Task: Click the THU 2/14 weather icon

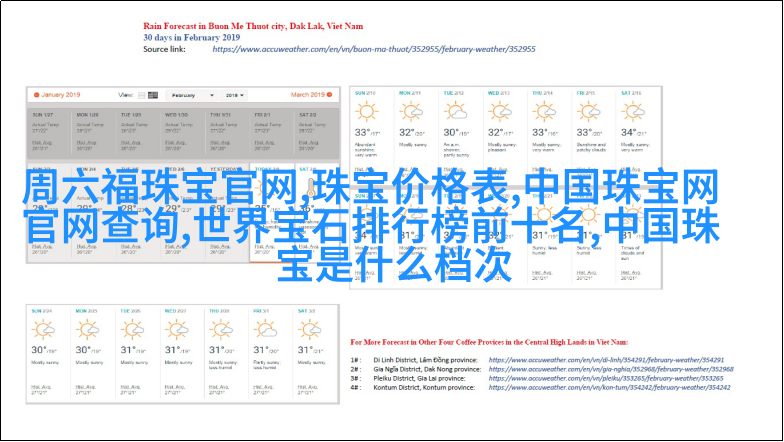Action: coord(544,112)
